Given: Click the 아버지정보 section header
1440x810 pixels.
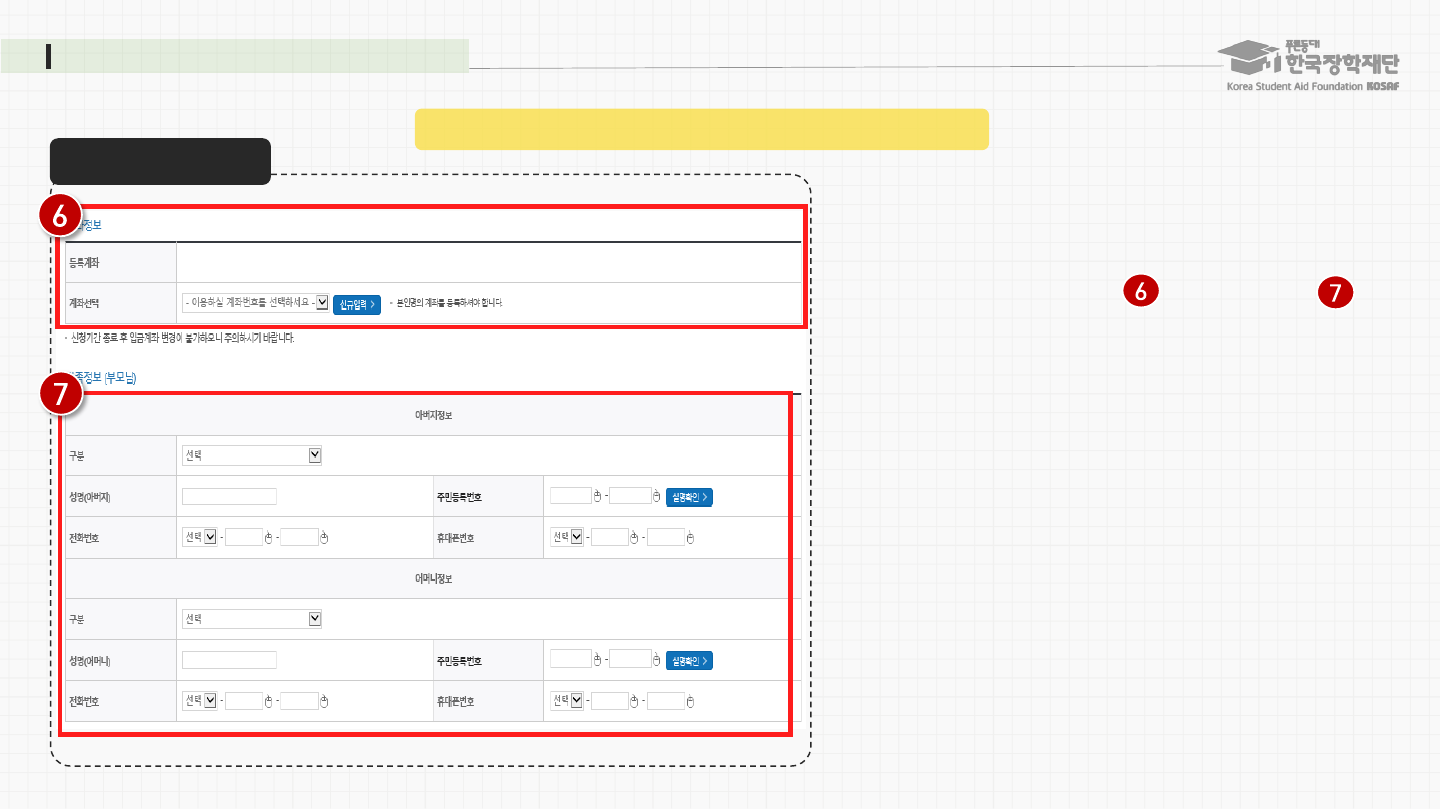Looking at the screenshot, I should (434, 415).
